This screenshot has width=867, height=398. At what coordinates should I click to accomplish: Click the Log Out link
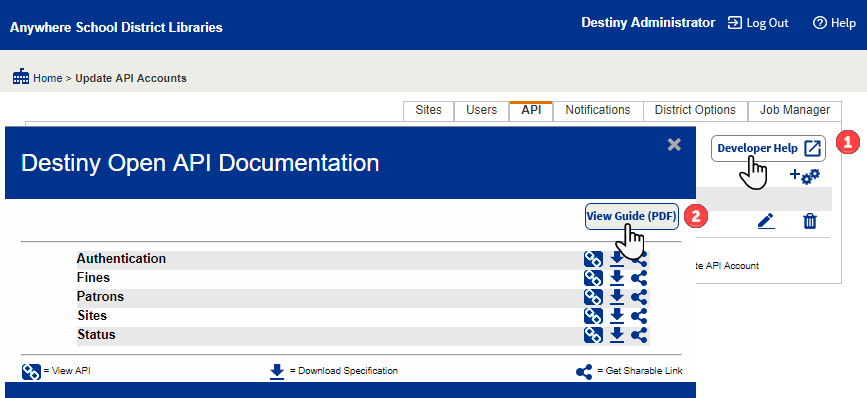758,23
